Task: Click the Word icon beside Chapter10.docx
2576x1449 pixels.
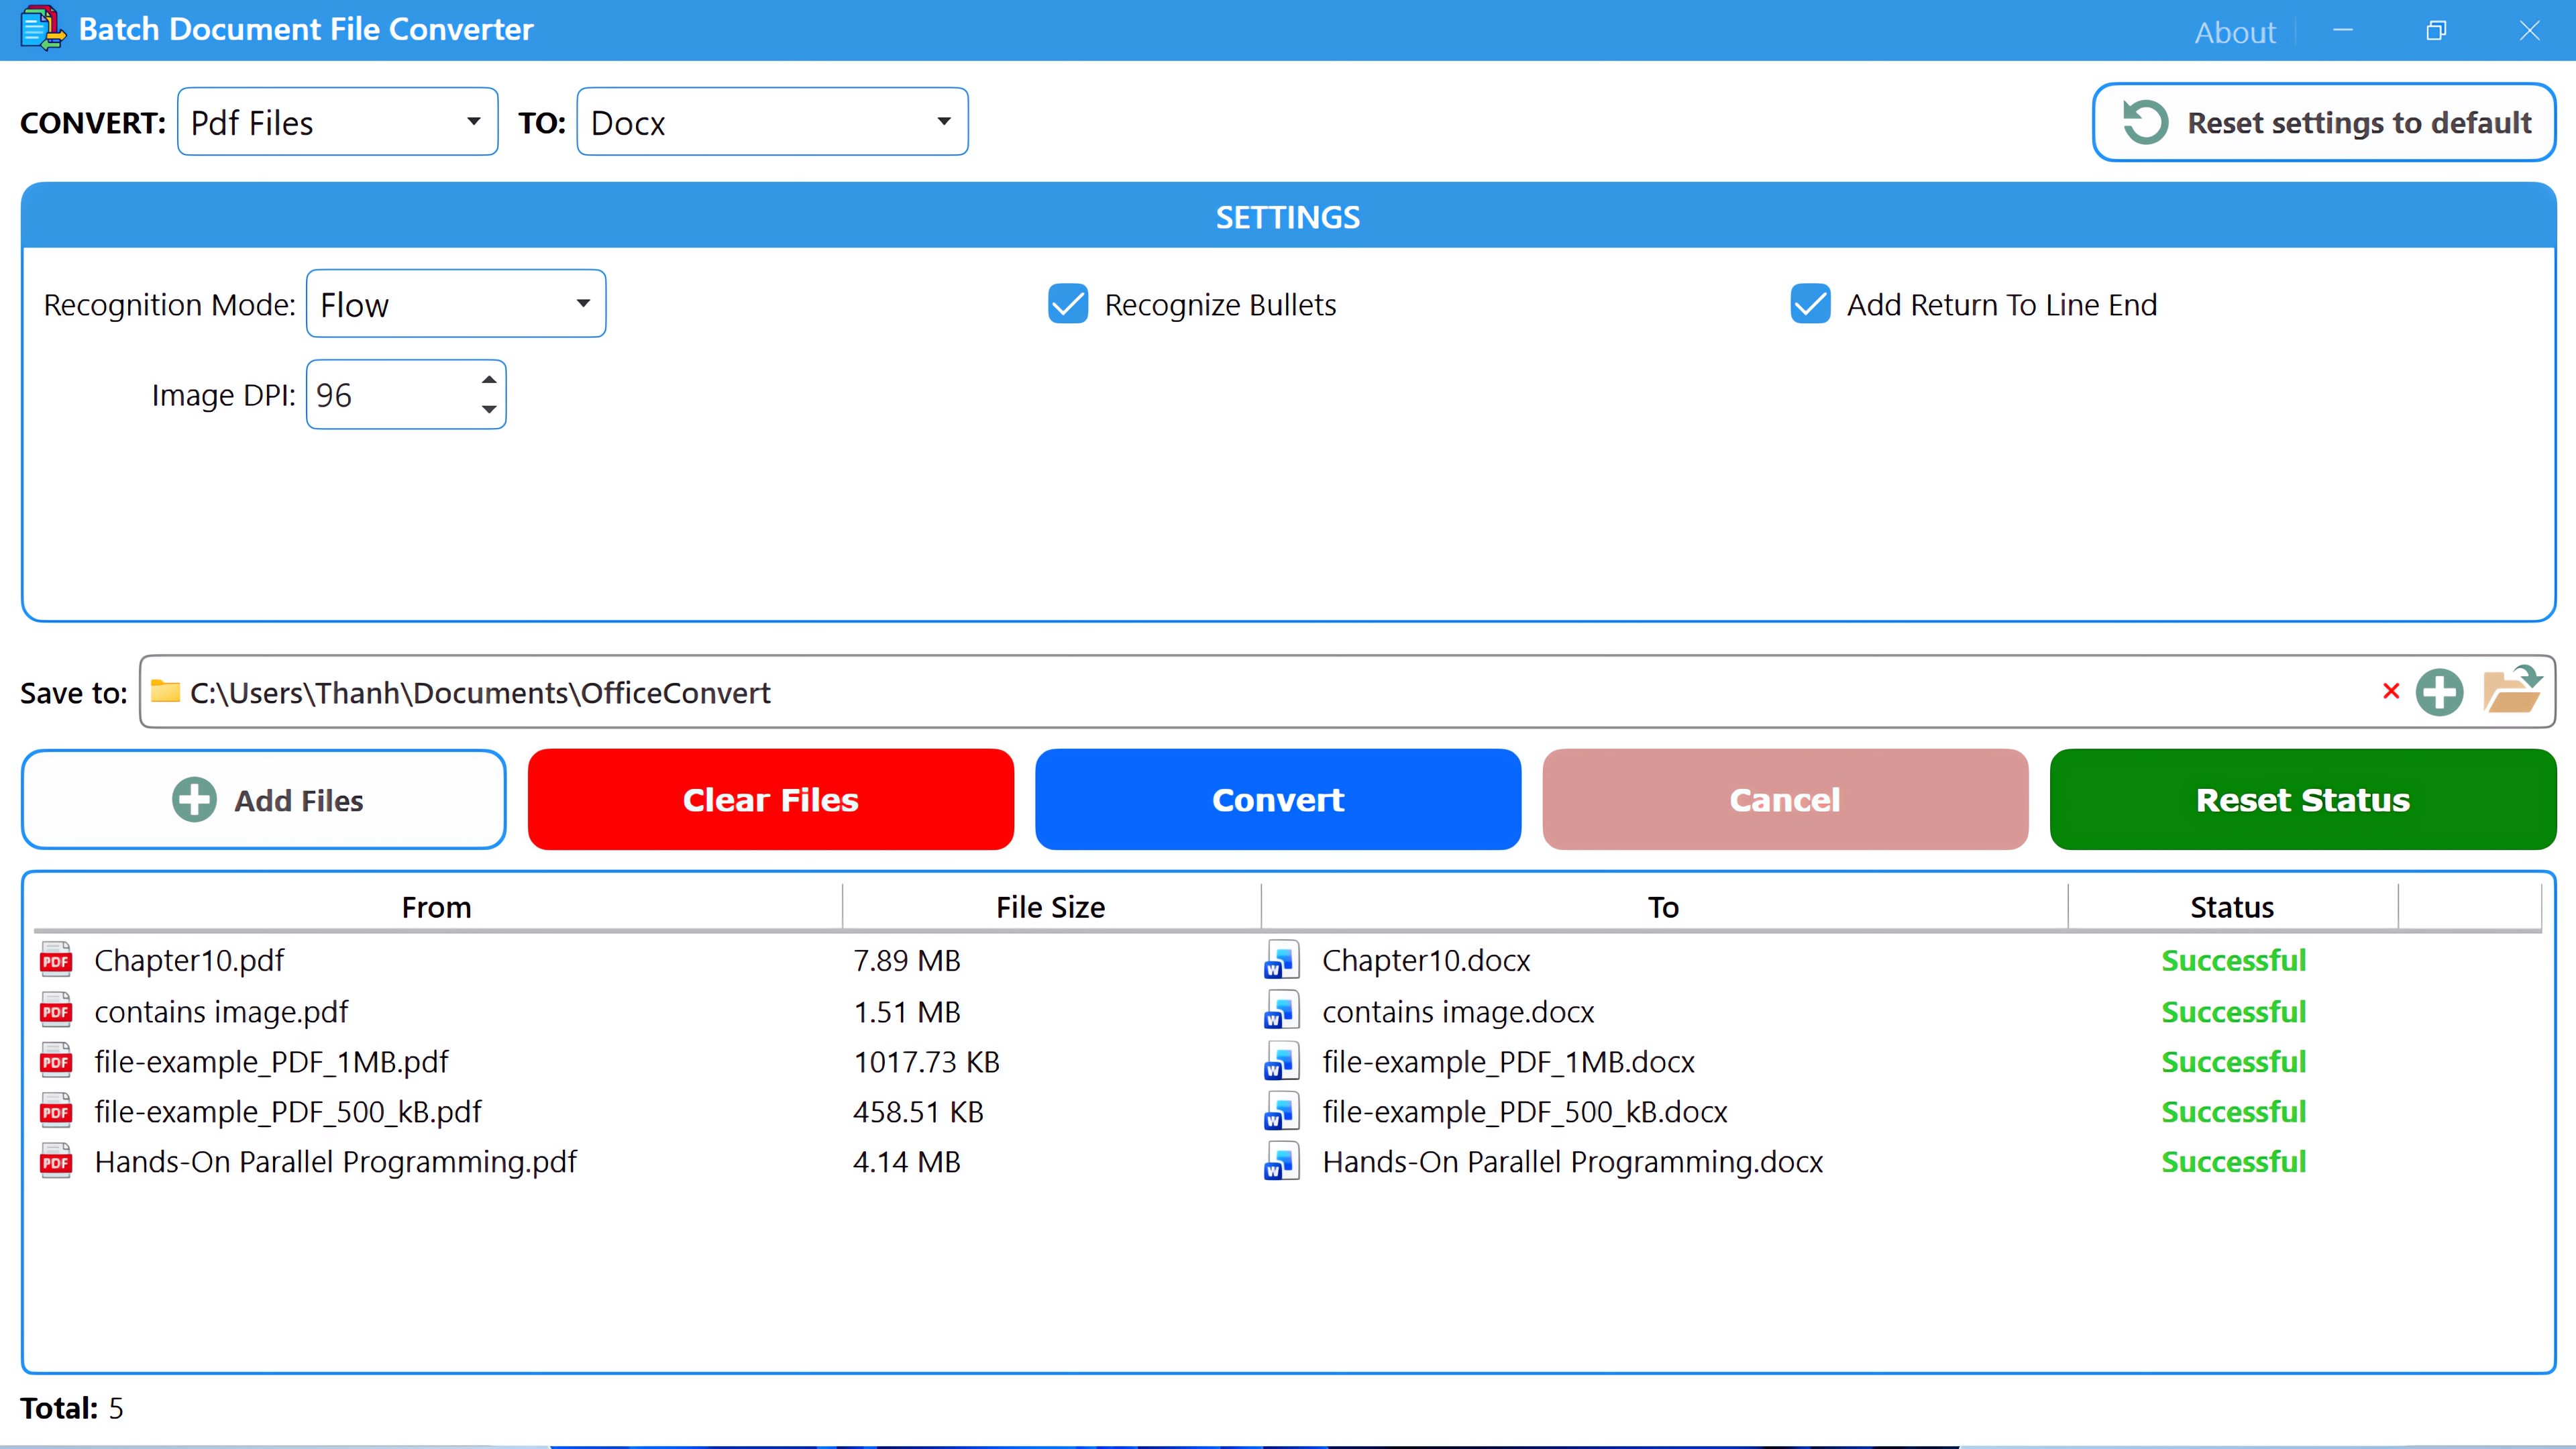Action: click(1281, 960)
